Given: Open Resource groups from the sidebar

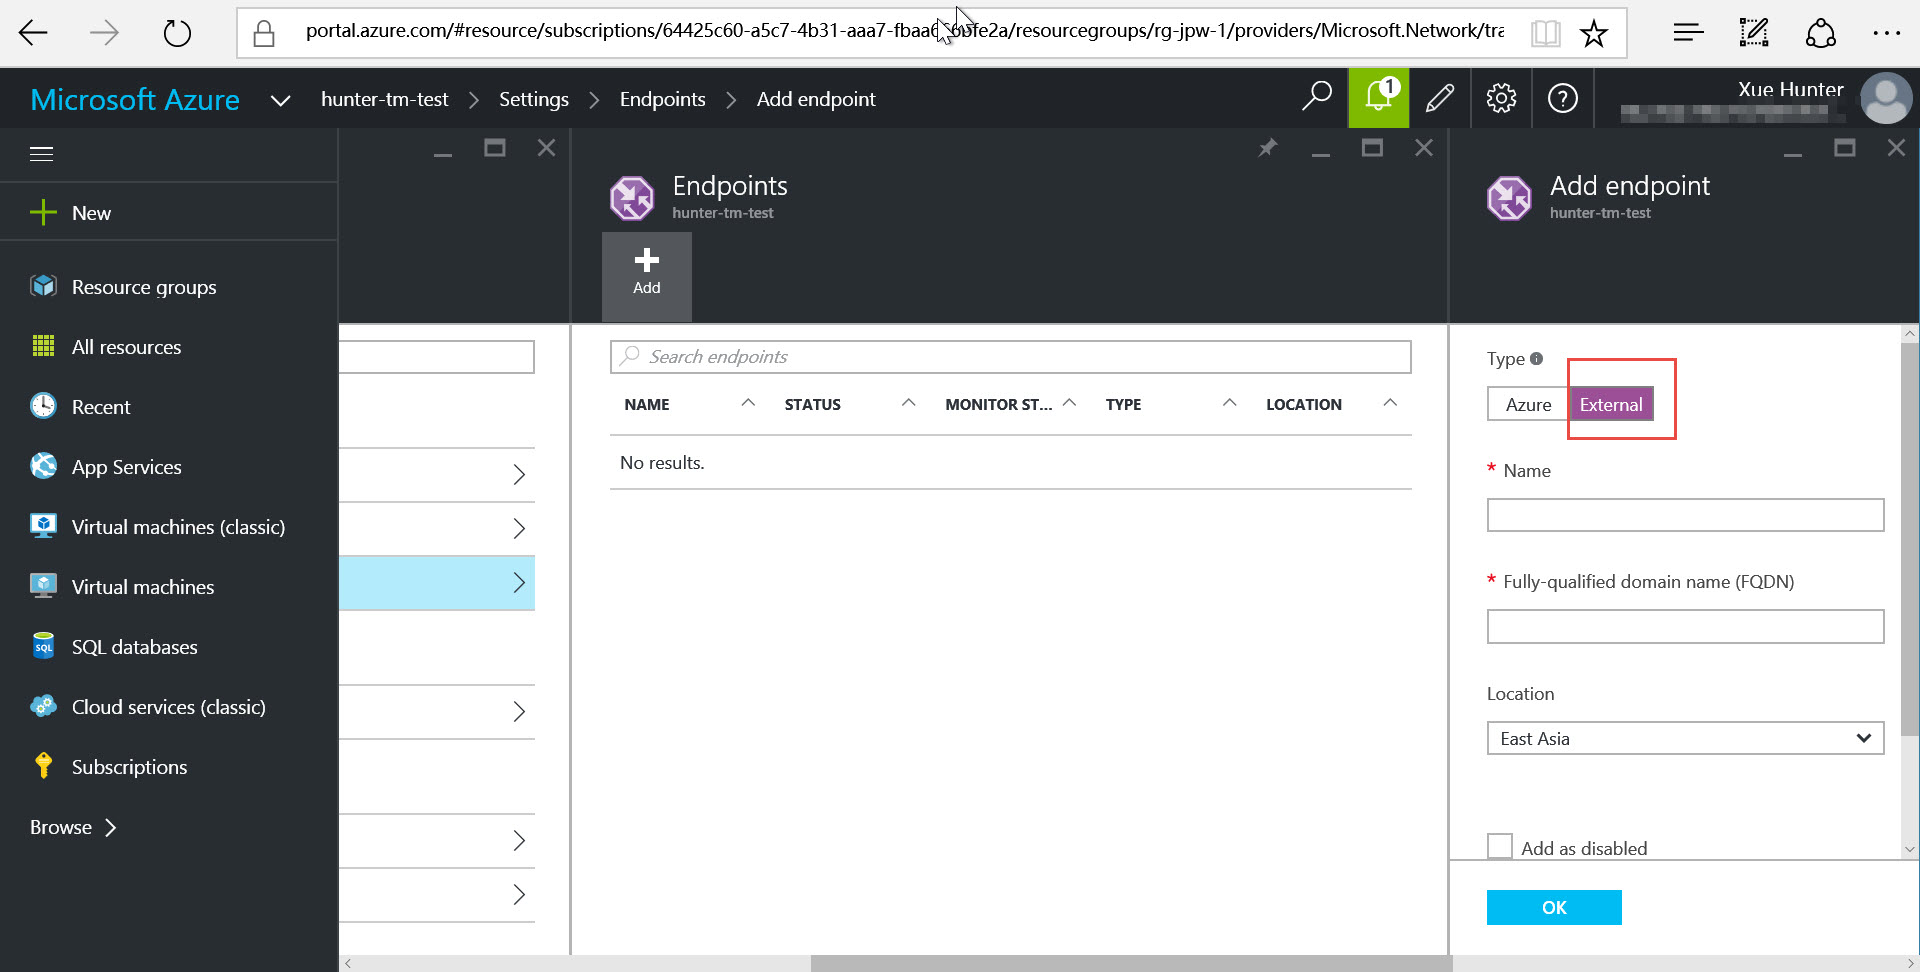Looking at the screenshot, I should [143, 287].
